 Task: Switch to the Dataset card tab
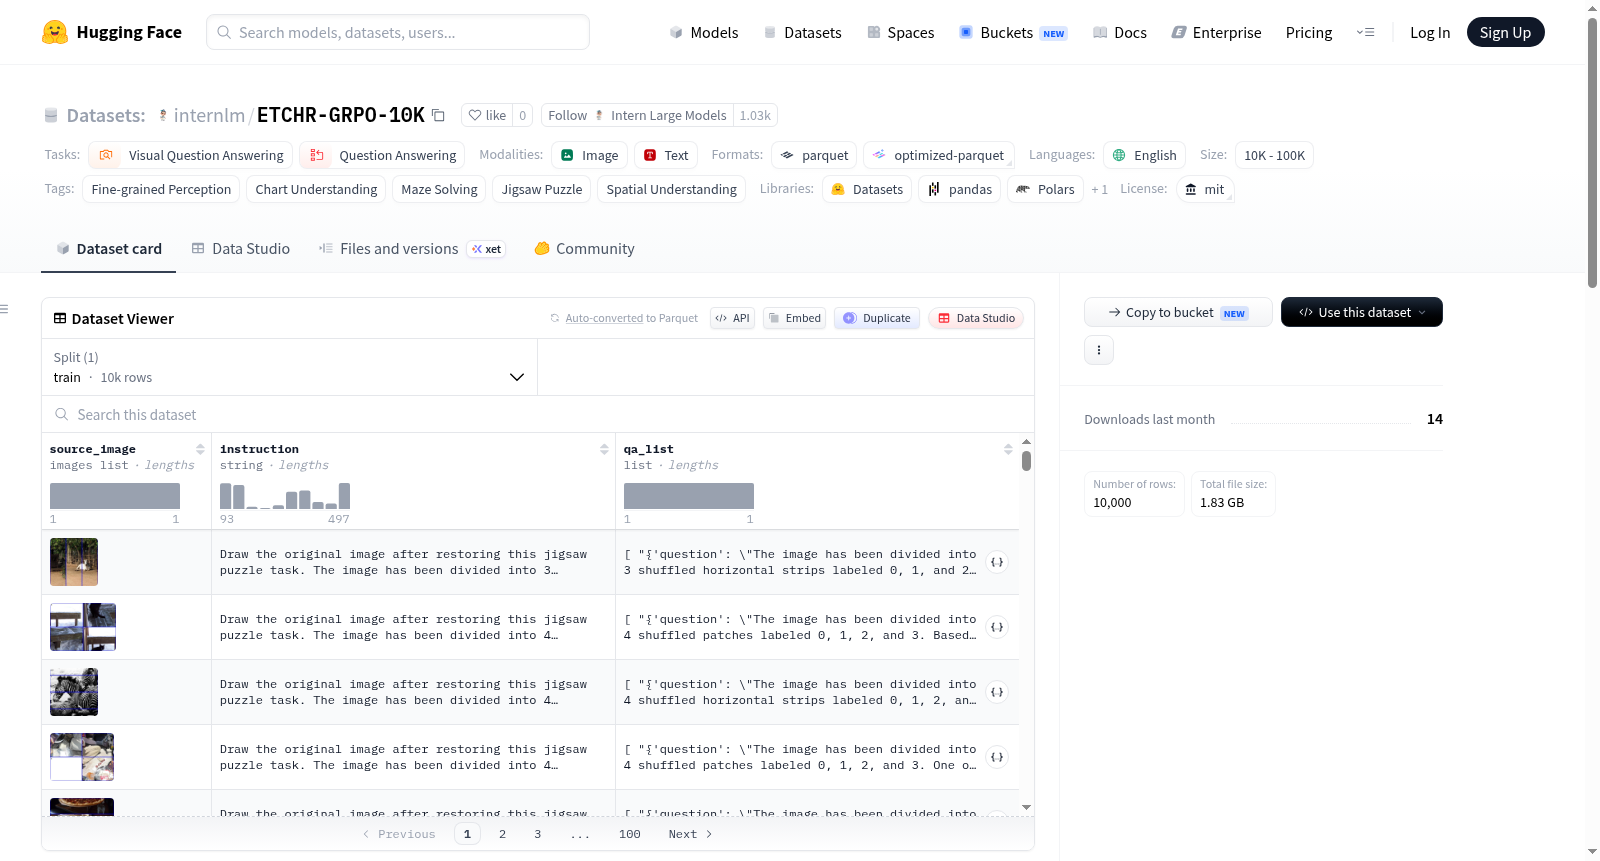click(109, 248)
